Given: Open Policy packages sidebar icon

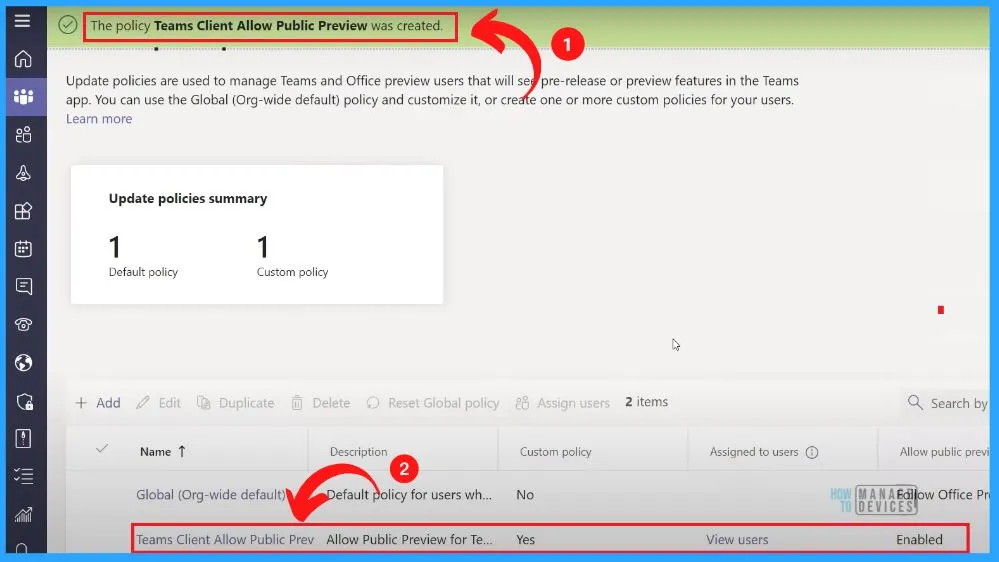Looking at the screenshot, I should pyautogui.click(x=24, y=438).
